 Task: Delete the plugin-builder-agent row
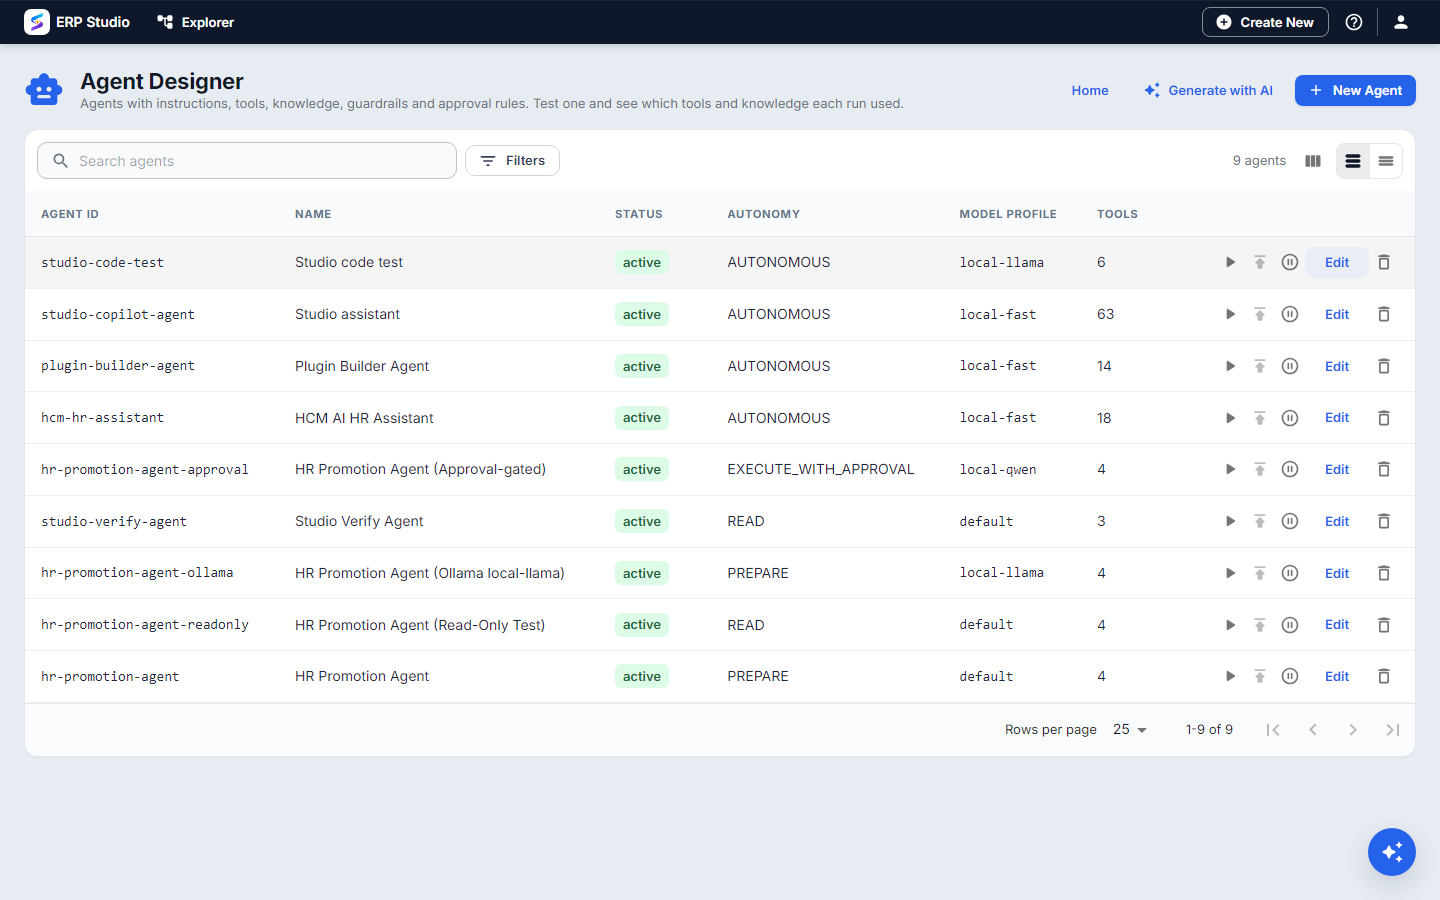[1384, 366]
